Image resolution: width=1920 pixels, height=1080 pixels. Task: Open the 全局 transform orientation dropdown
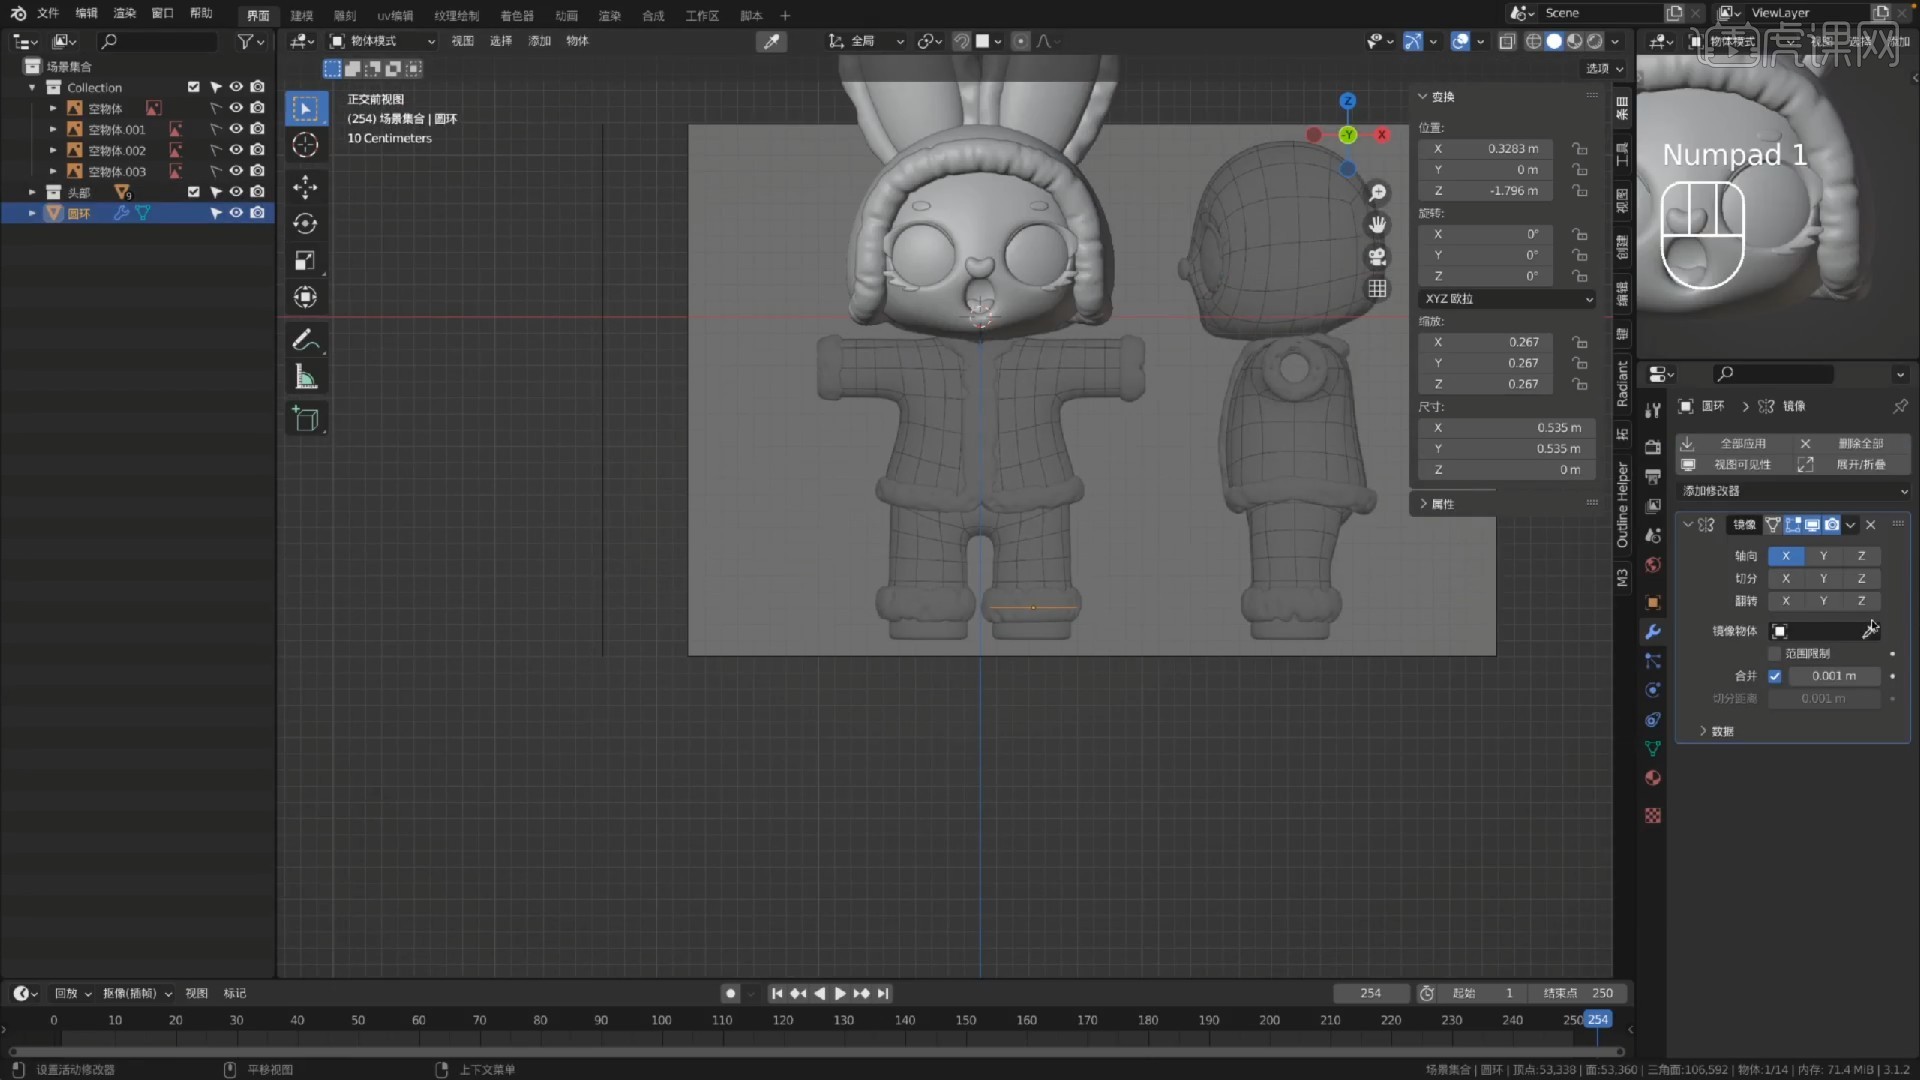pyautogui.click(x=866, y=41)
